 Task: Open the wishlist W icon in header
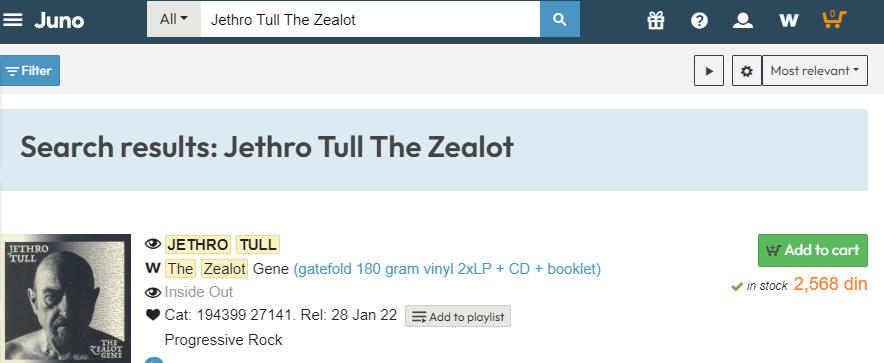pyautogui.click(x=788, y=21)
